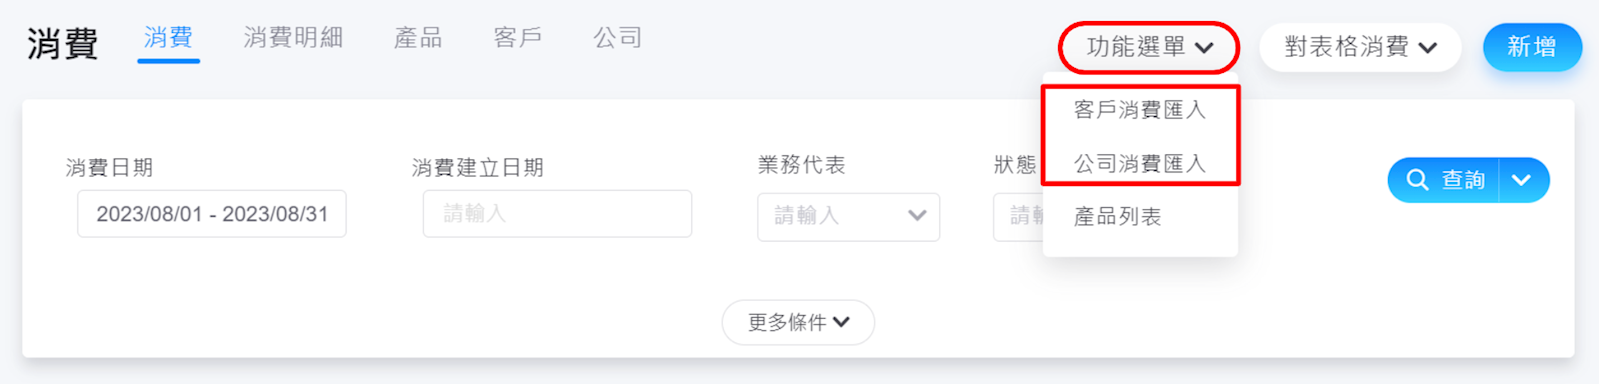Image resolution: width=1599 pixels, height=384 pixels.
Task: Open the 消費明細 tab
Action: 293,38
